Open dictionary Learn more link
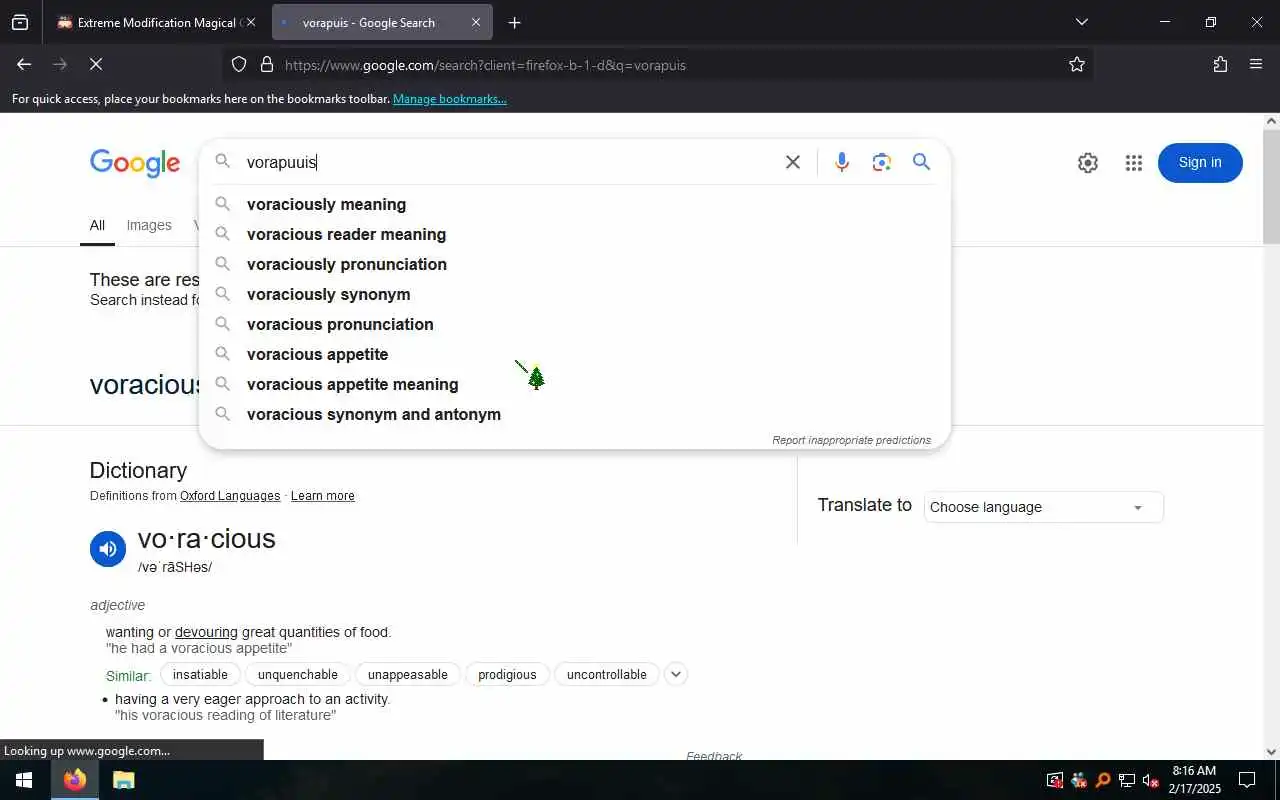 322,496
